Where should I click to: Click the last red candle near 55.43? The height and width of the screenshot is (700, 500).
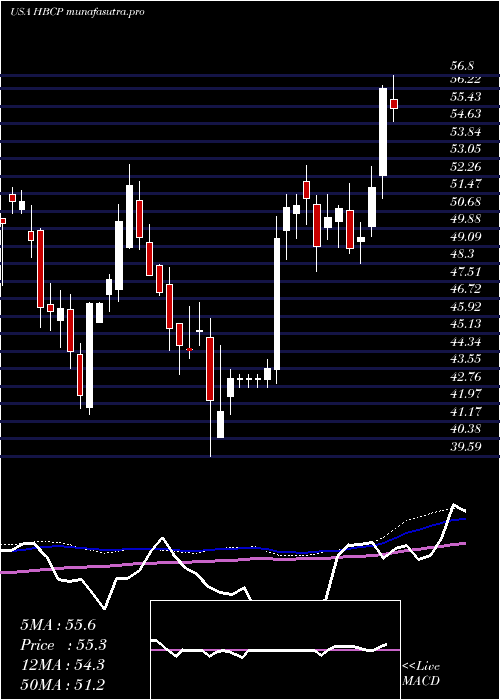click(x=394, y=104)
